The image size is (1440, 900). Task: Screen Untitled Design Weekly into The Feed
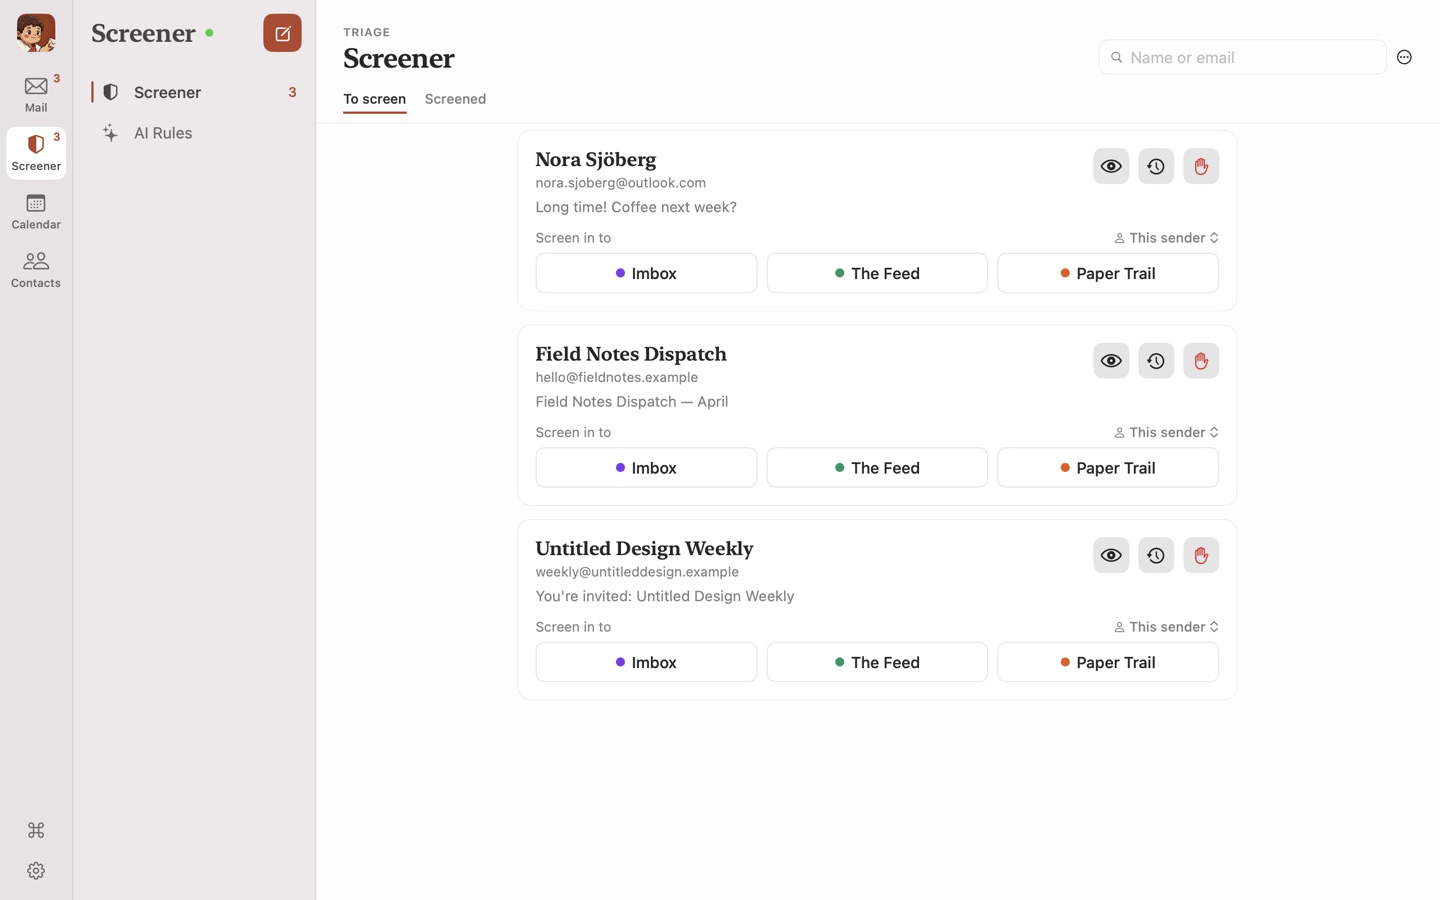click(877, 662)
